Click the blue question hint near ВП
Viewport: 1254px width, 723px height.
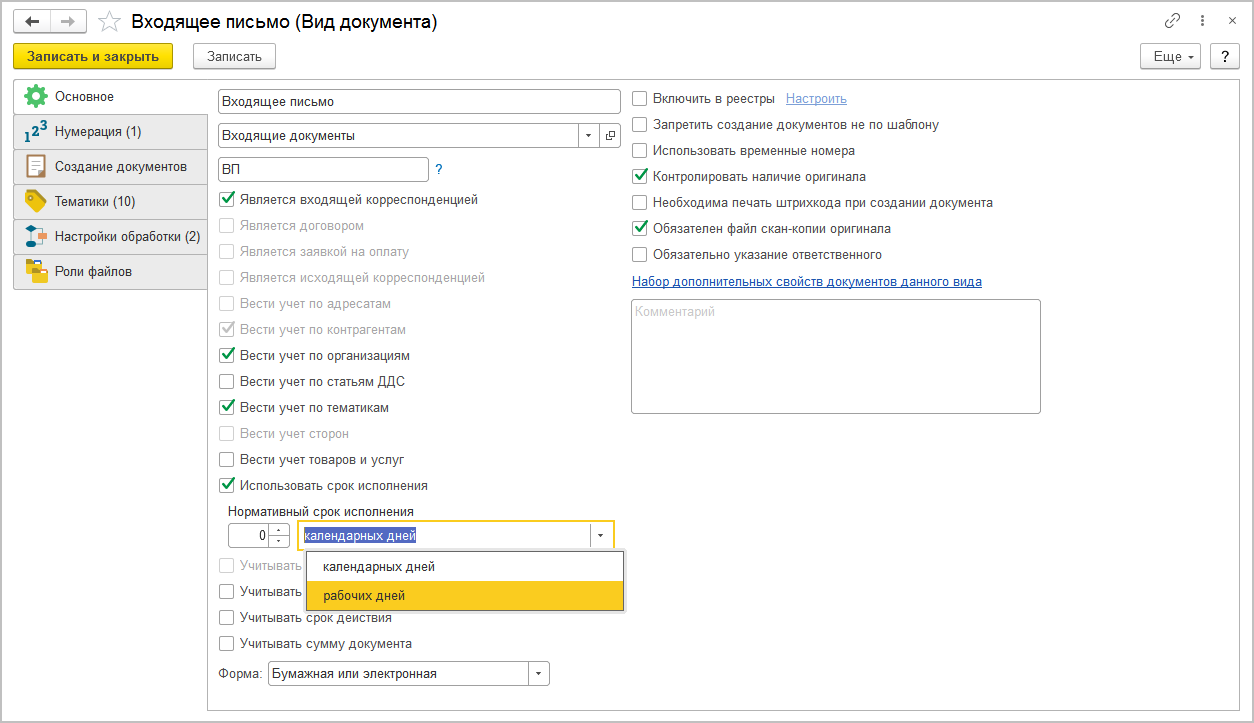pos(439,170)
